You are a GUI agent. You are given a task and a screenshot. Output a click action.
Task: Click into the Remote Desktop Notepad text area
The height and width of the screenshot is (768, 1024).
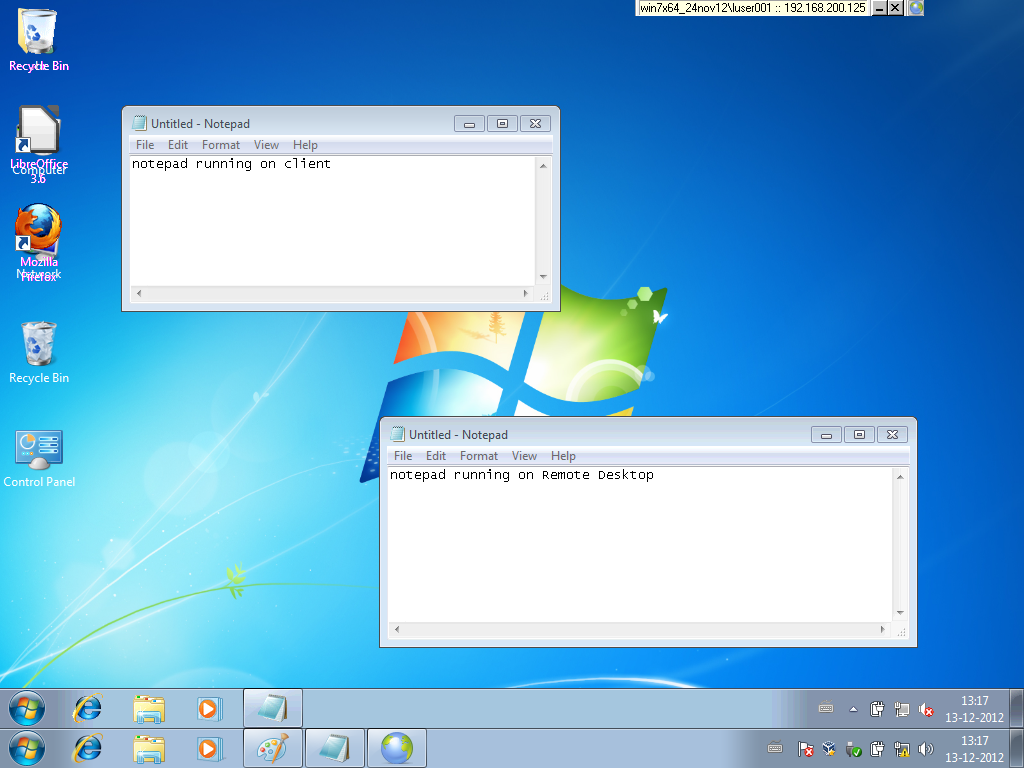click(640, 550)
